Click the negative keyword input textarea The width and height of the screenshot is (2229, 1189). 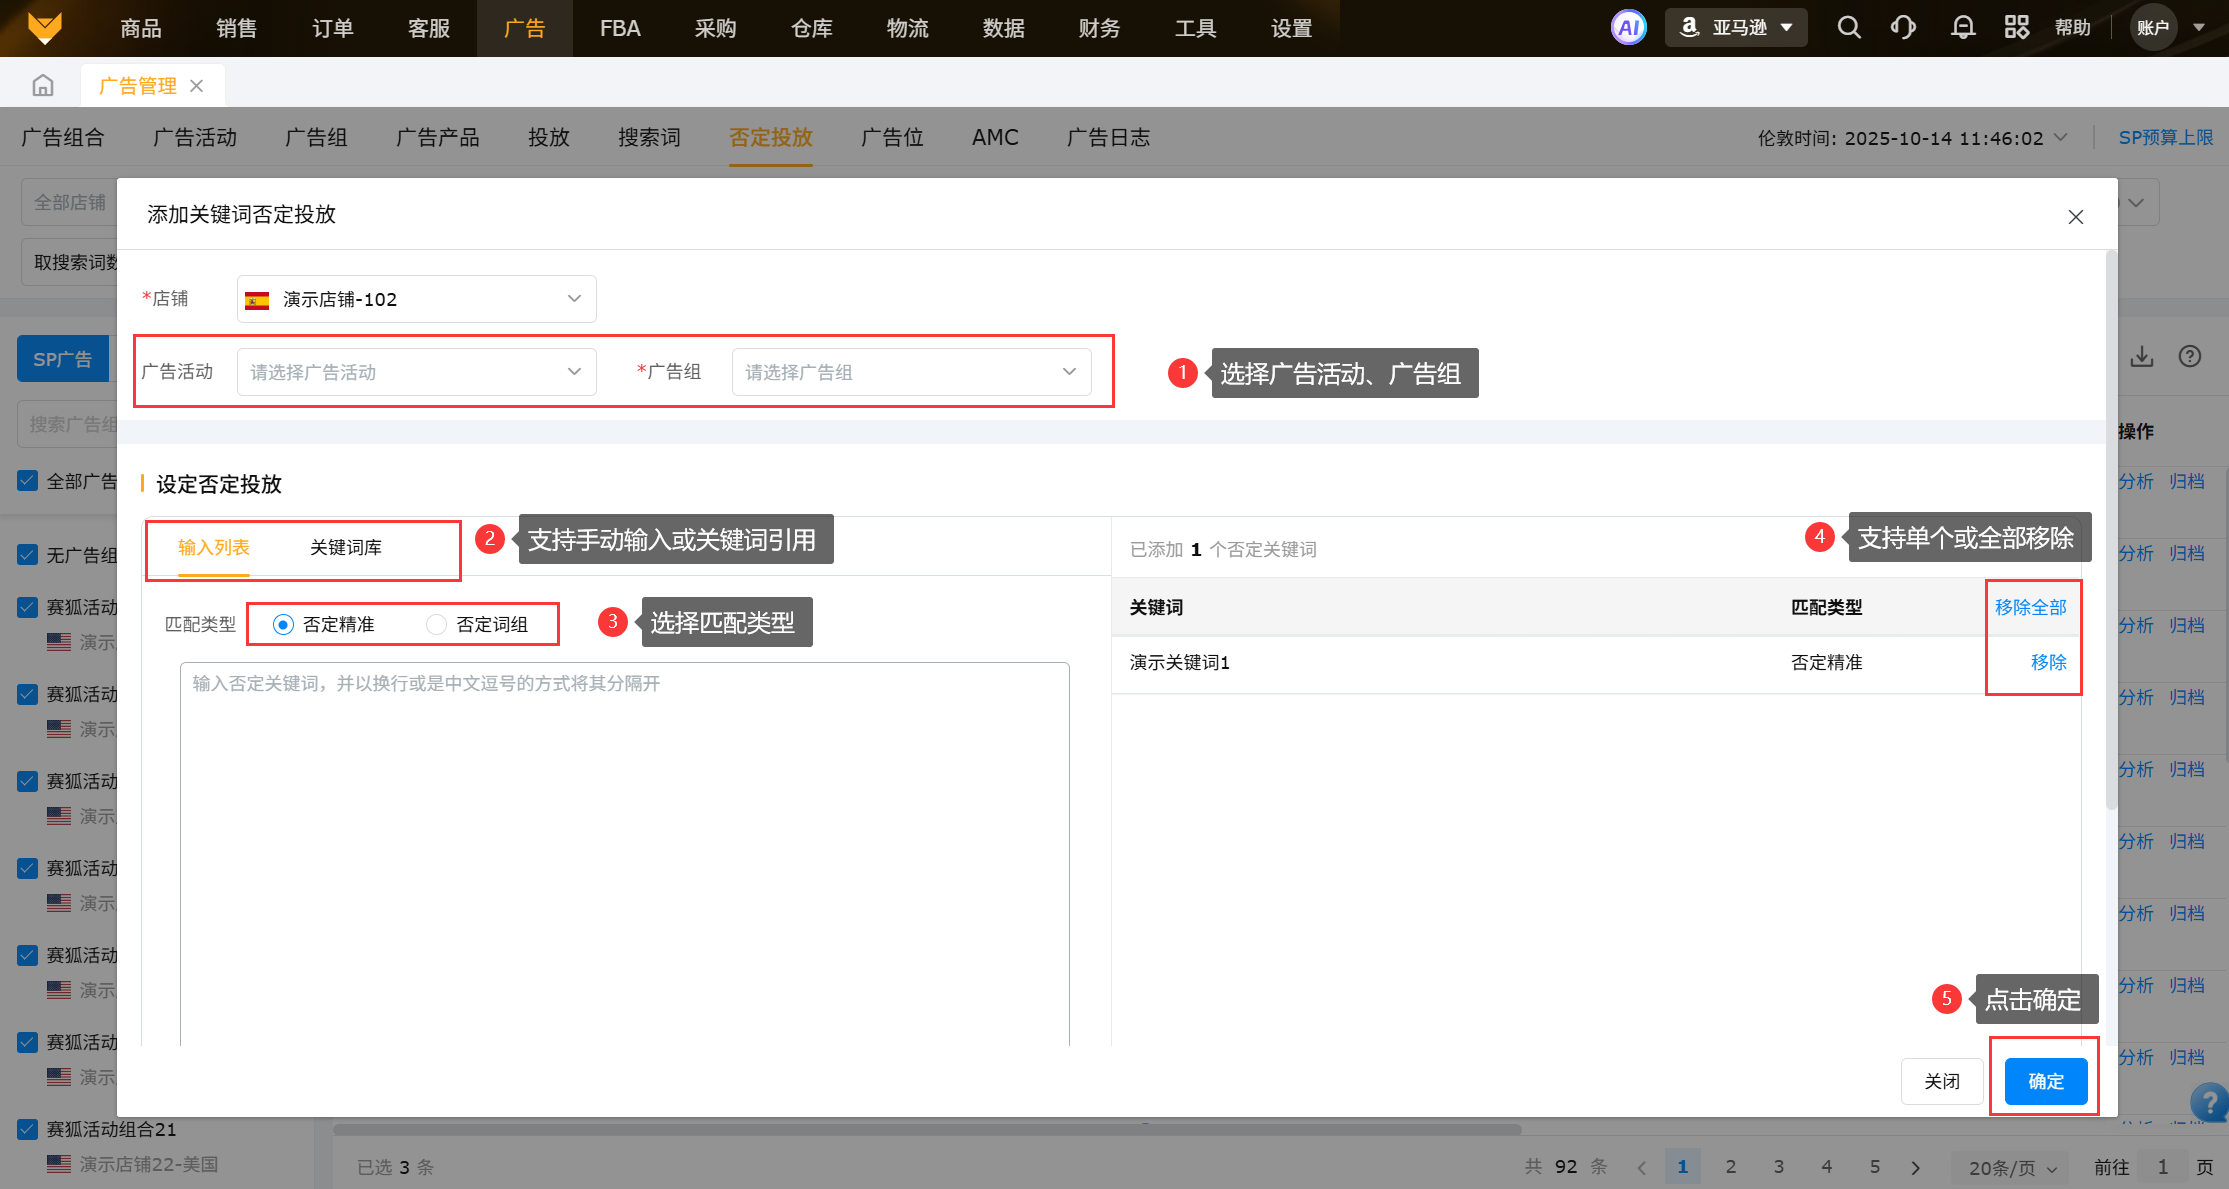[x=624, y=850]
